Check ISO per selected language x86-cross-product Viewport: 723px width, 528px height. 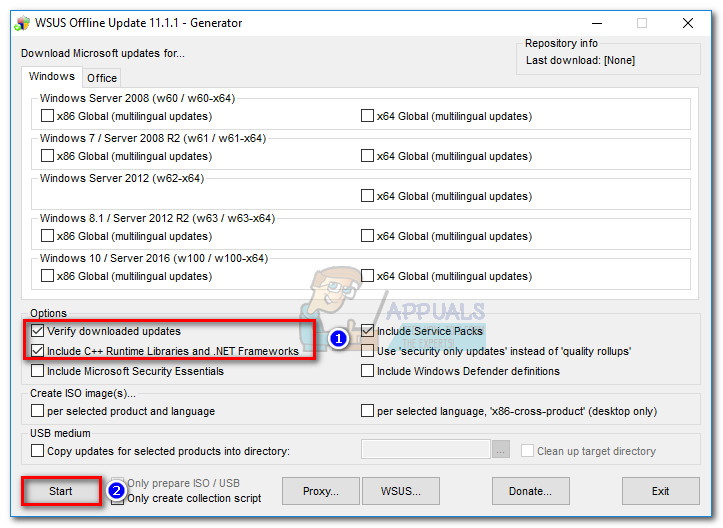[x=367, y=410]
